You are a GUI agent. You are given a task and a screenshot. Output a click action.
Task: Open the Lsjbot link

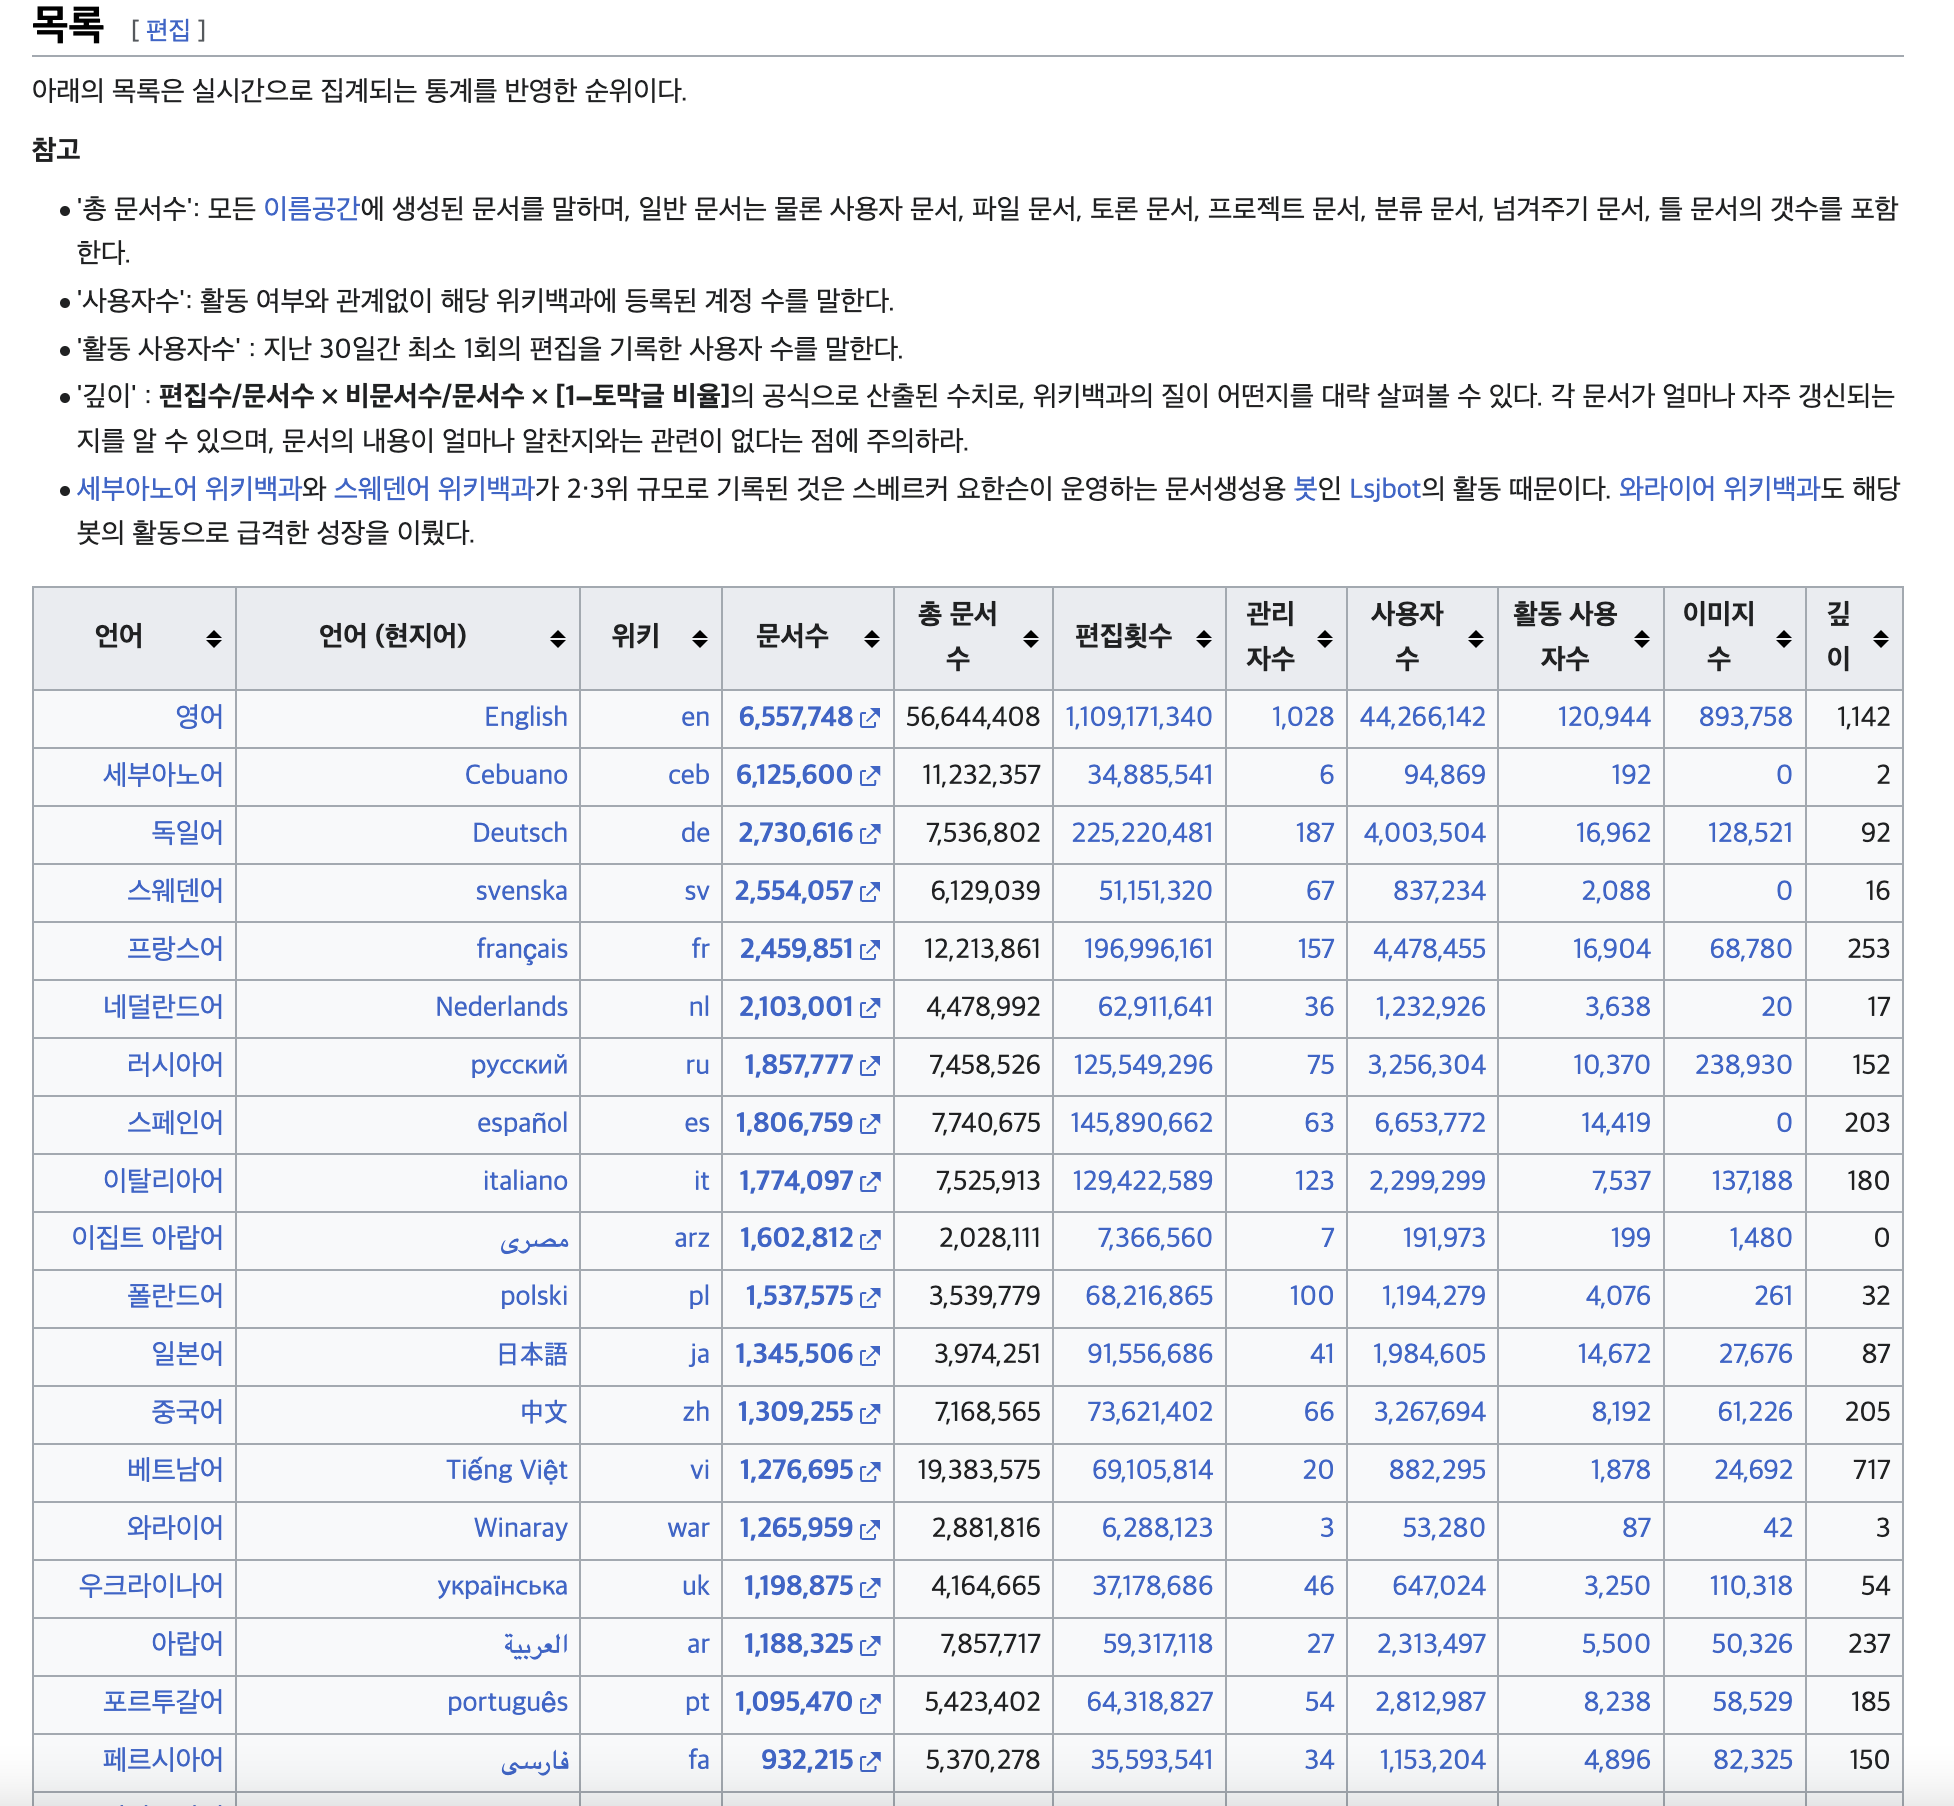tap(1384, 488)
